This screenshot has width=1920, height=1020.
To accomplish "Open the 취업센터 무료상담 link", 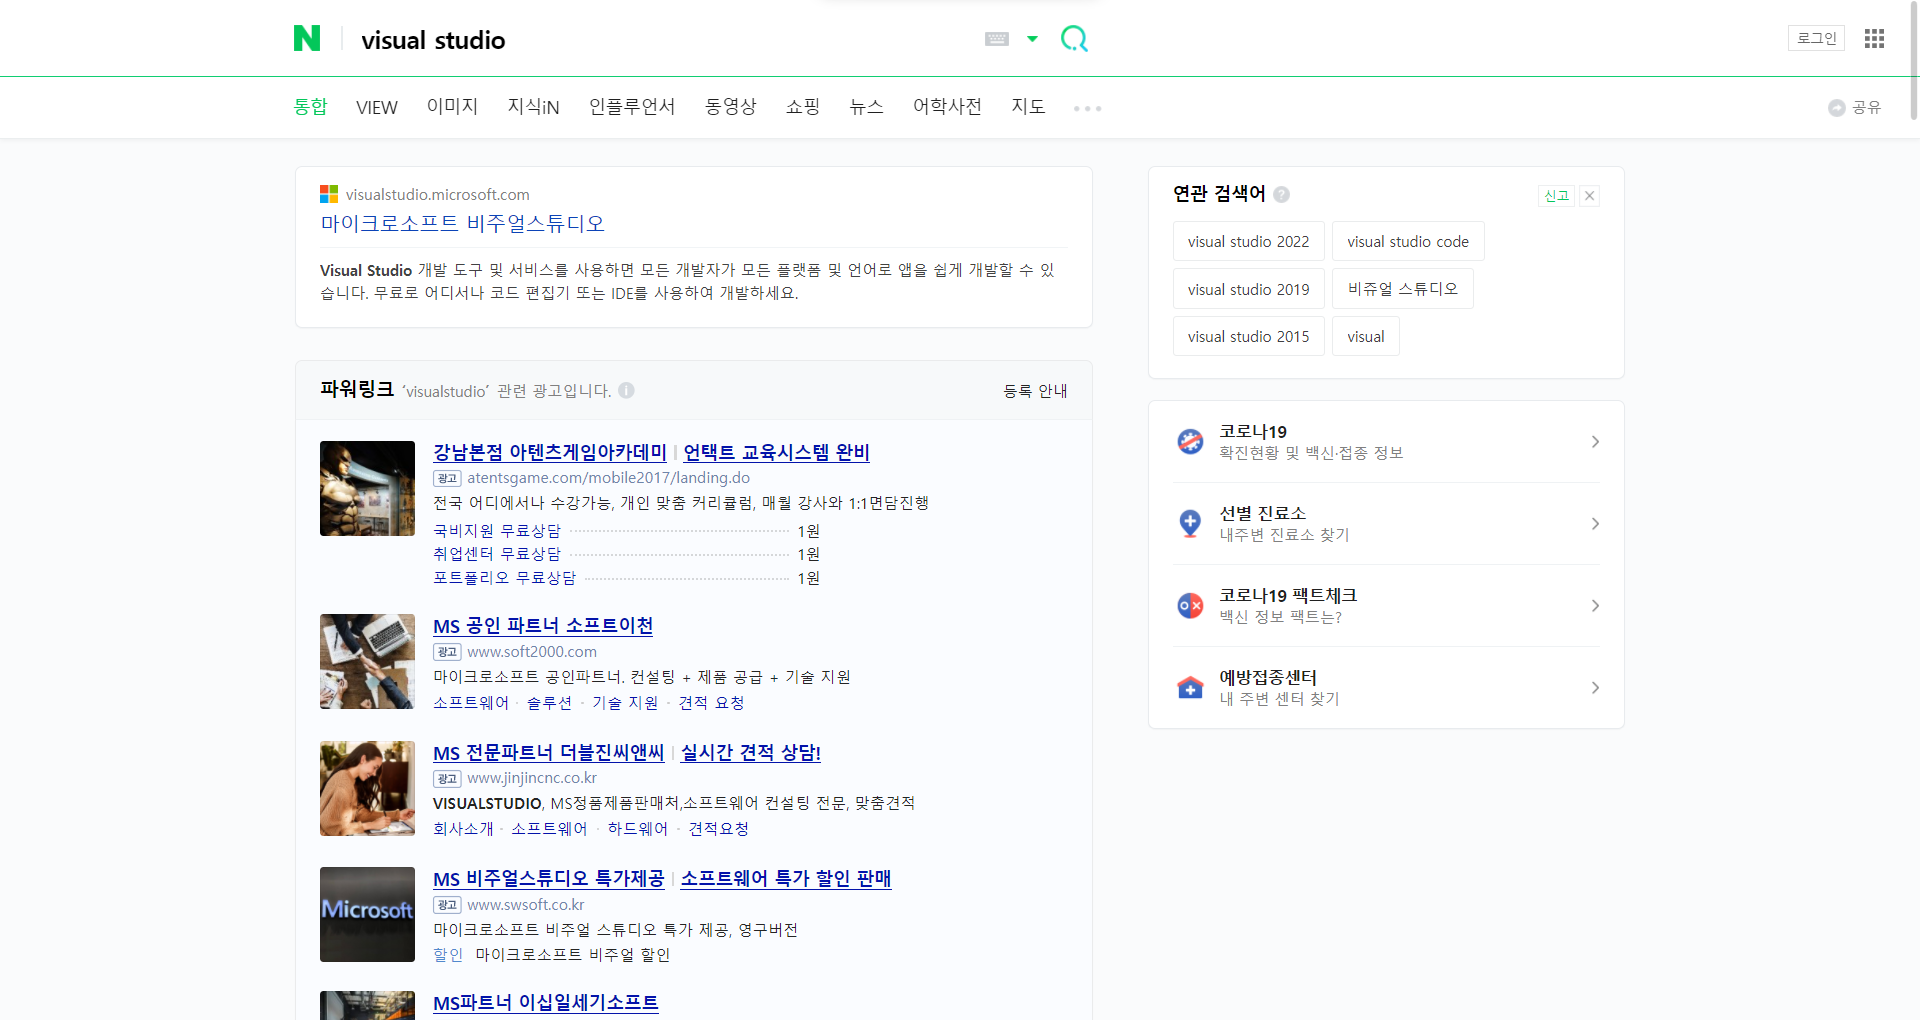I will [497, 554].
